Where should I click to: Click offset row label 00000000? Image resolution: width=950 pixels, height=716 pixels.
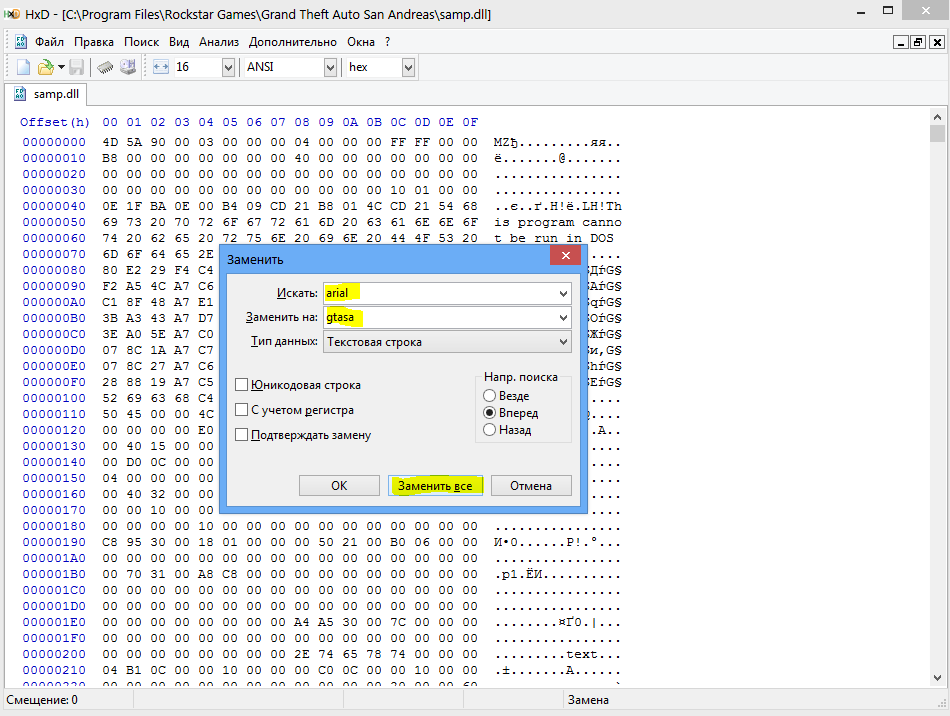[55, 142]
